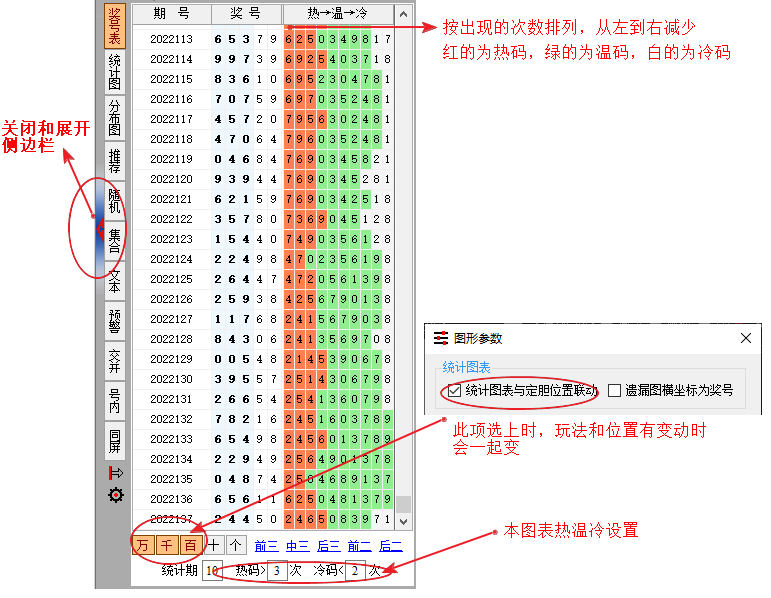The width and height of the screenshot is (771, 598).
Task: Toggle the 百 position button
Action: click(x=189, y=545)
